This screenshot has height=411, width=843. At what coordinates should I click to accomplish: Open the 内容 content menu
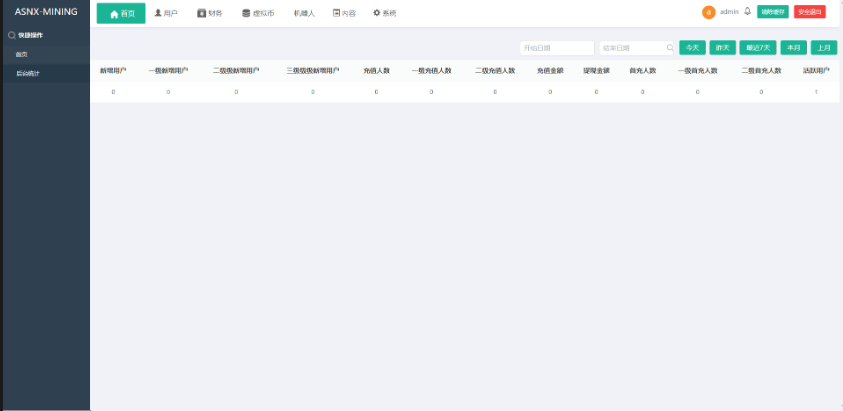point(344,13)
